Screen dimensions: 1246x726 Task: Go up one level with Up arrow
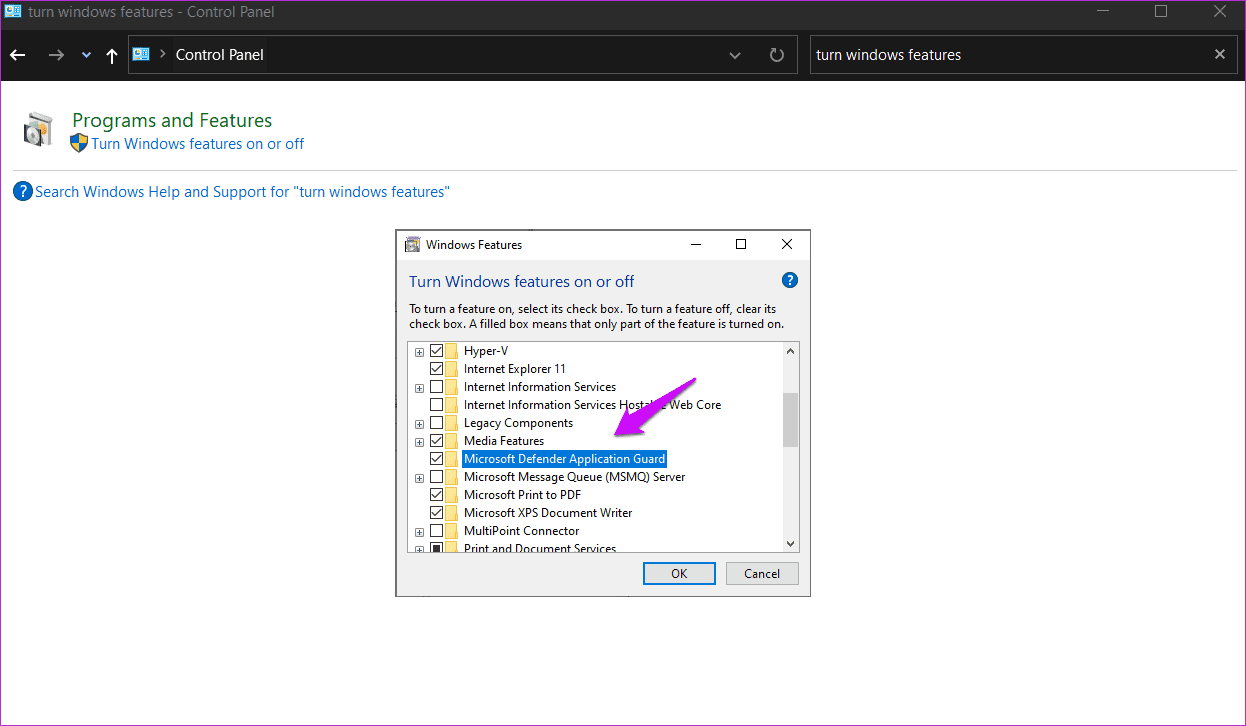(111, 55)
